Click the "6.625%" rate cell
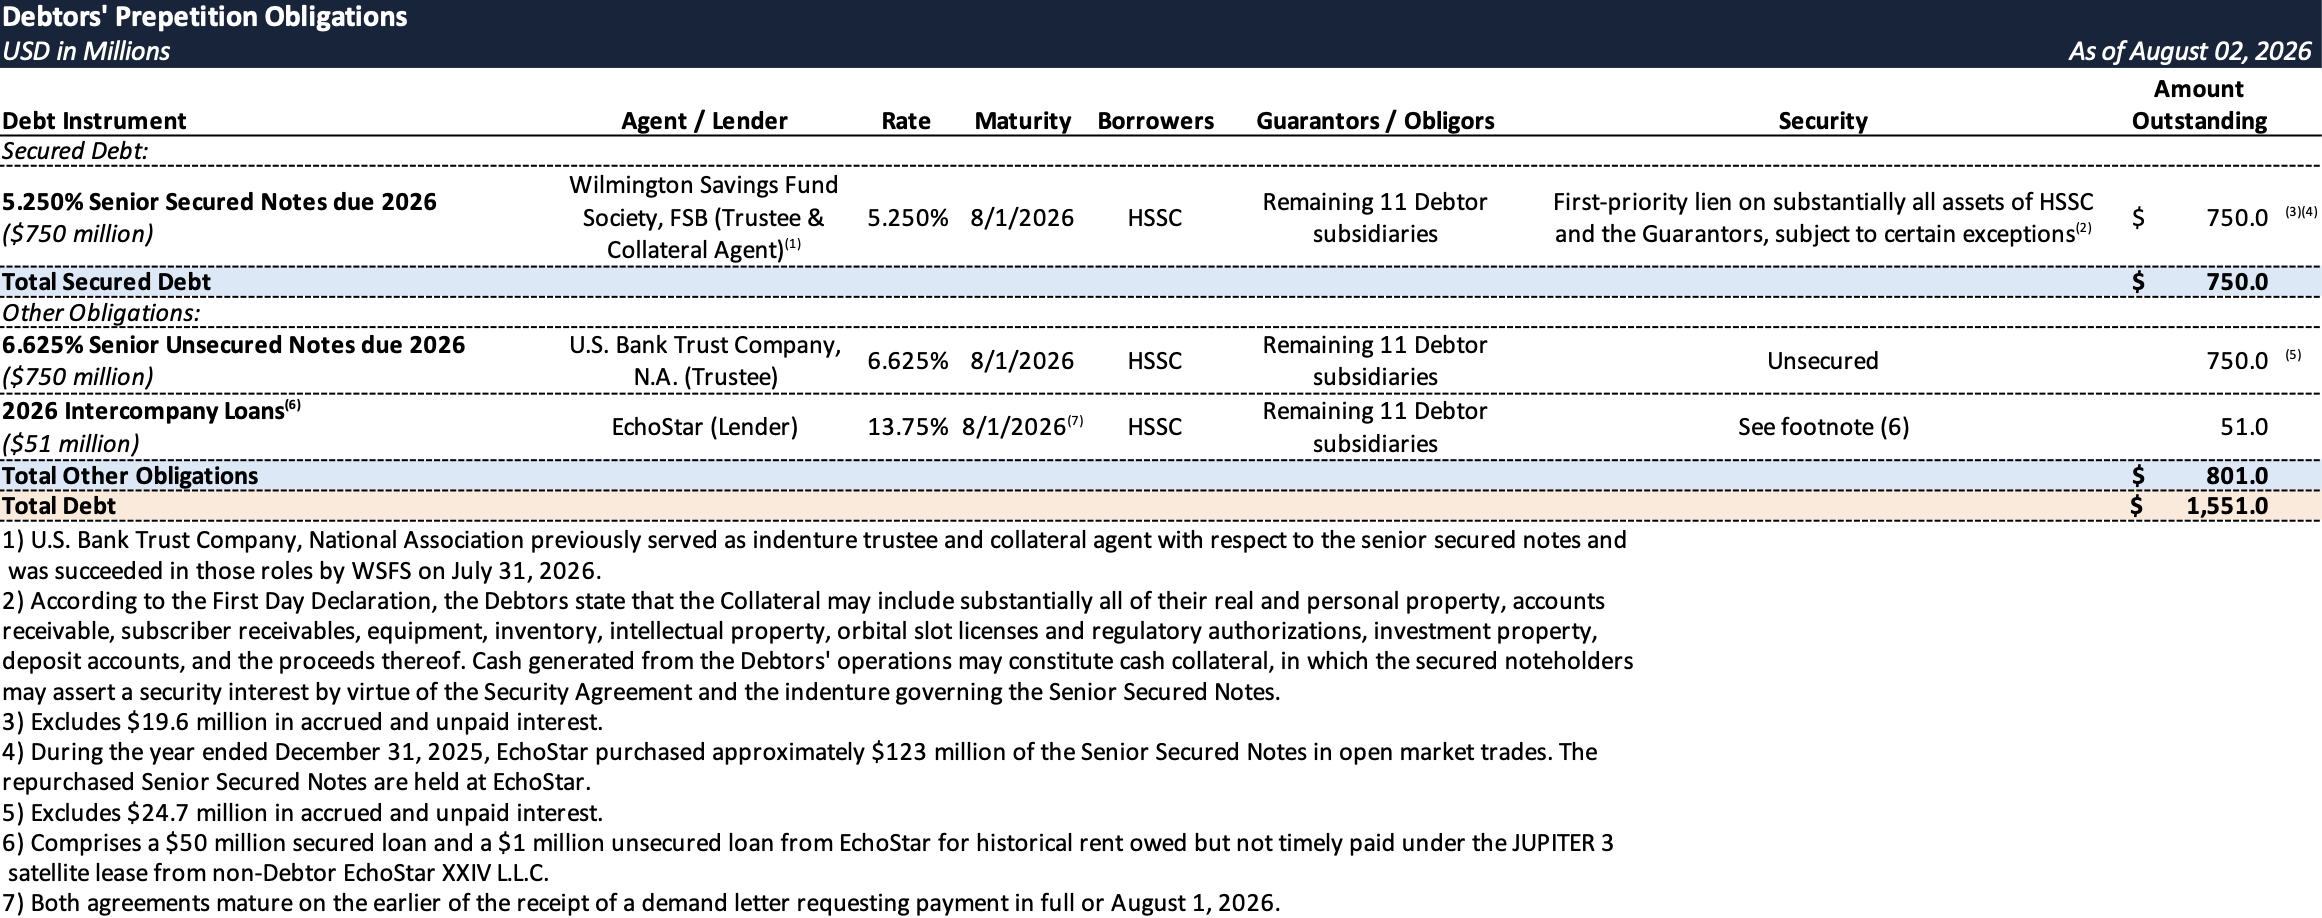 (x=907, y=361)
